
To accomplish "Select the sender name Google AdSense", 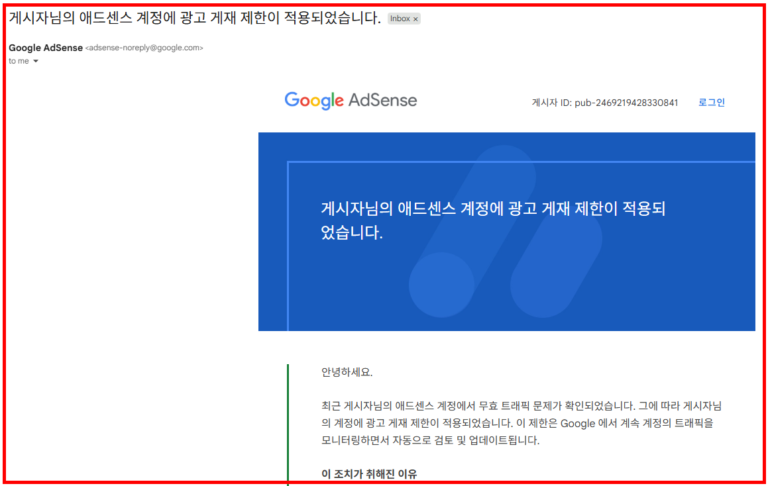I will [x=46, y=48].
